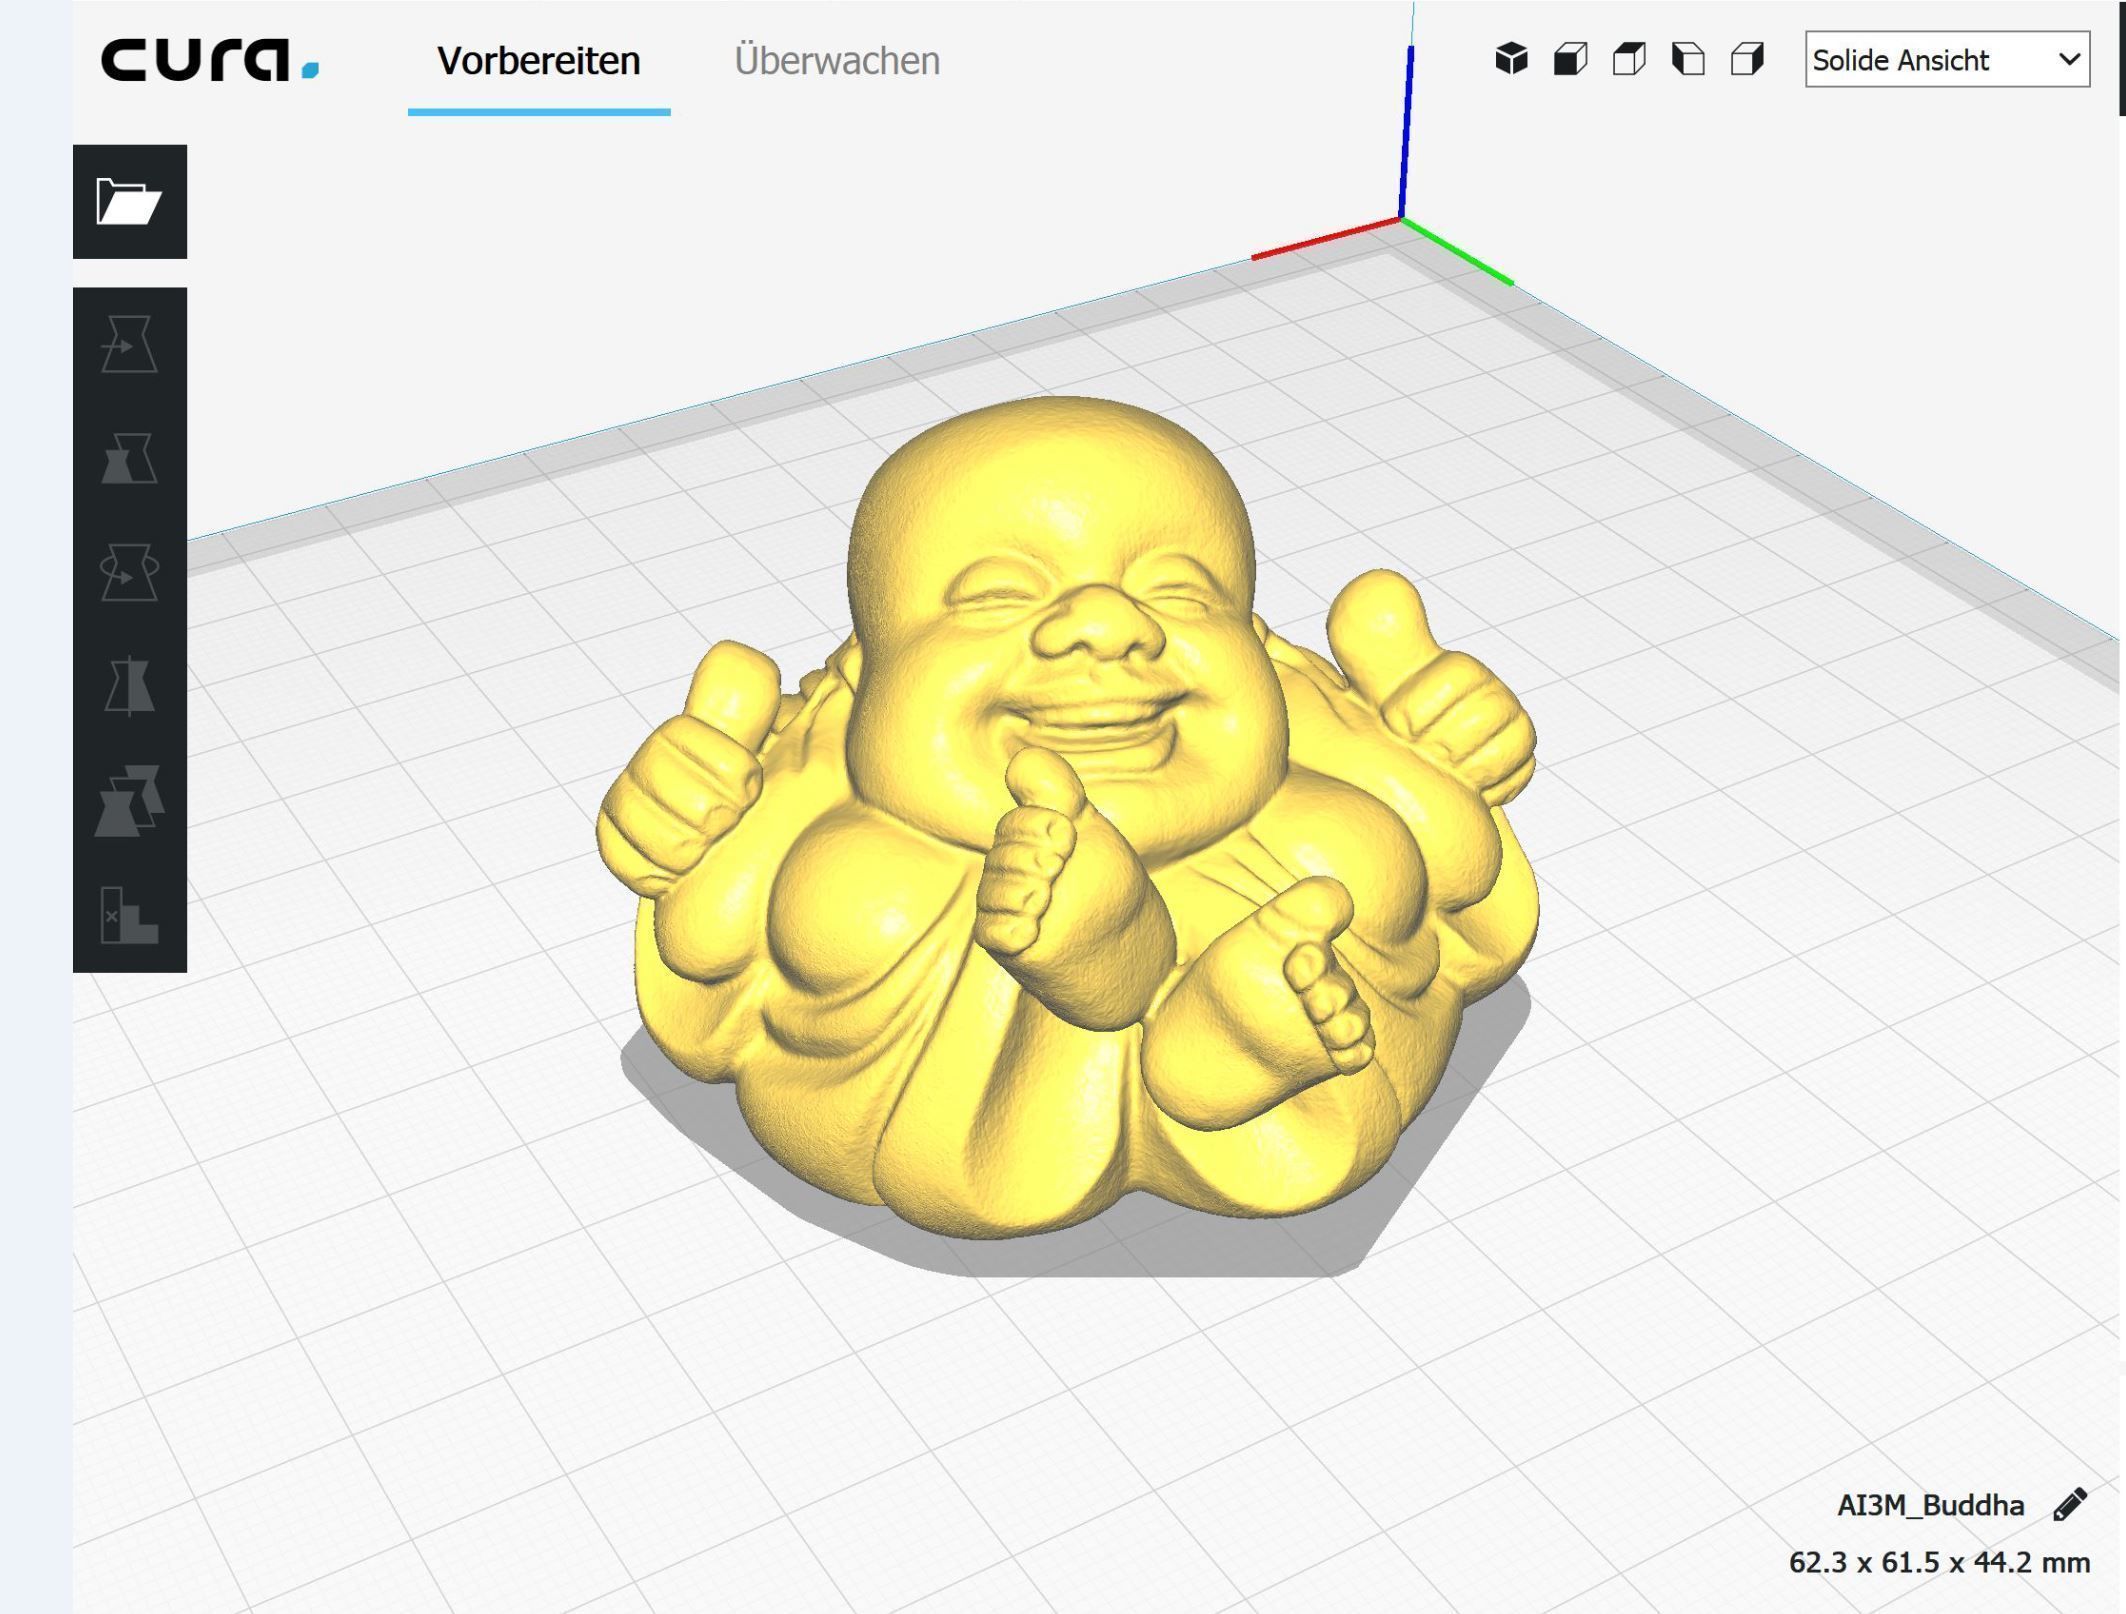Open the Solide Ansicht view dropdown
The width and height of the screenshot is (2126, 1614).
coord(1947,60)
